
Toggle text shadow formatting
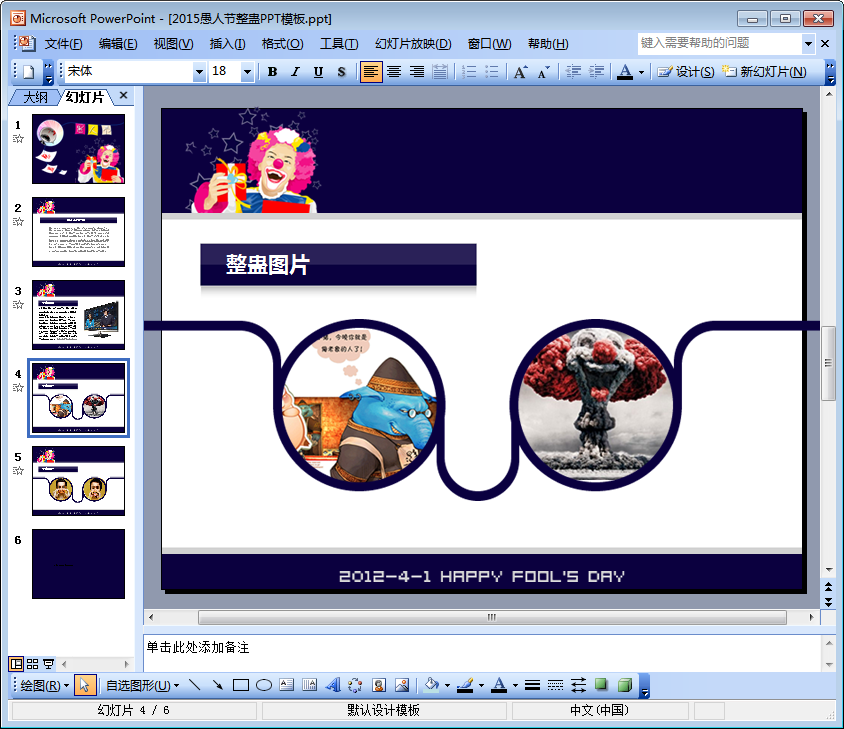[x=341, y=72]
